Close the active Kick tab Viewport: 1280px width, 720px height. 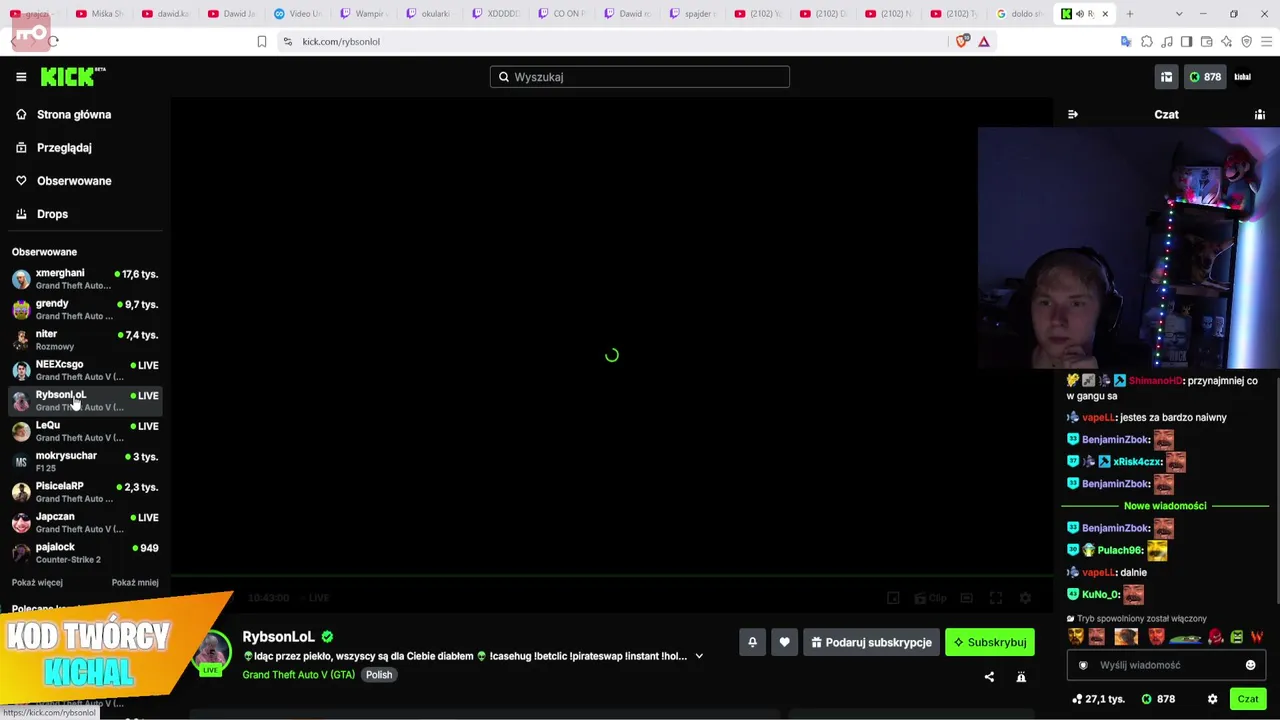[1105, 14]
